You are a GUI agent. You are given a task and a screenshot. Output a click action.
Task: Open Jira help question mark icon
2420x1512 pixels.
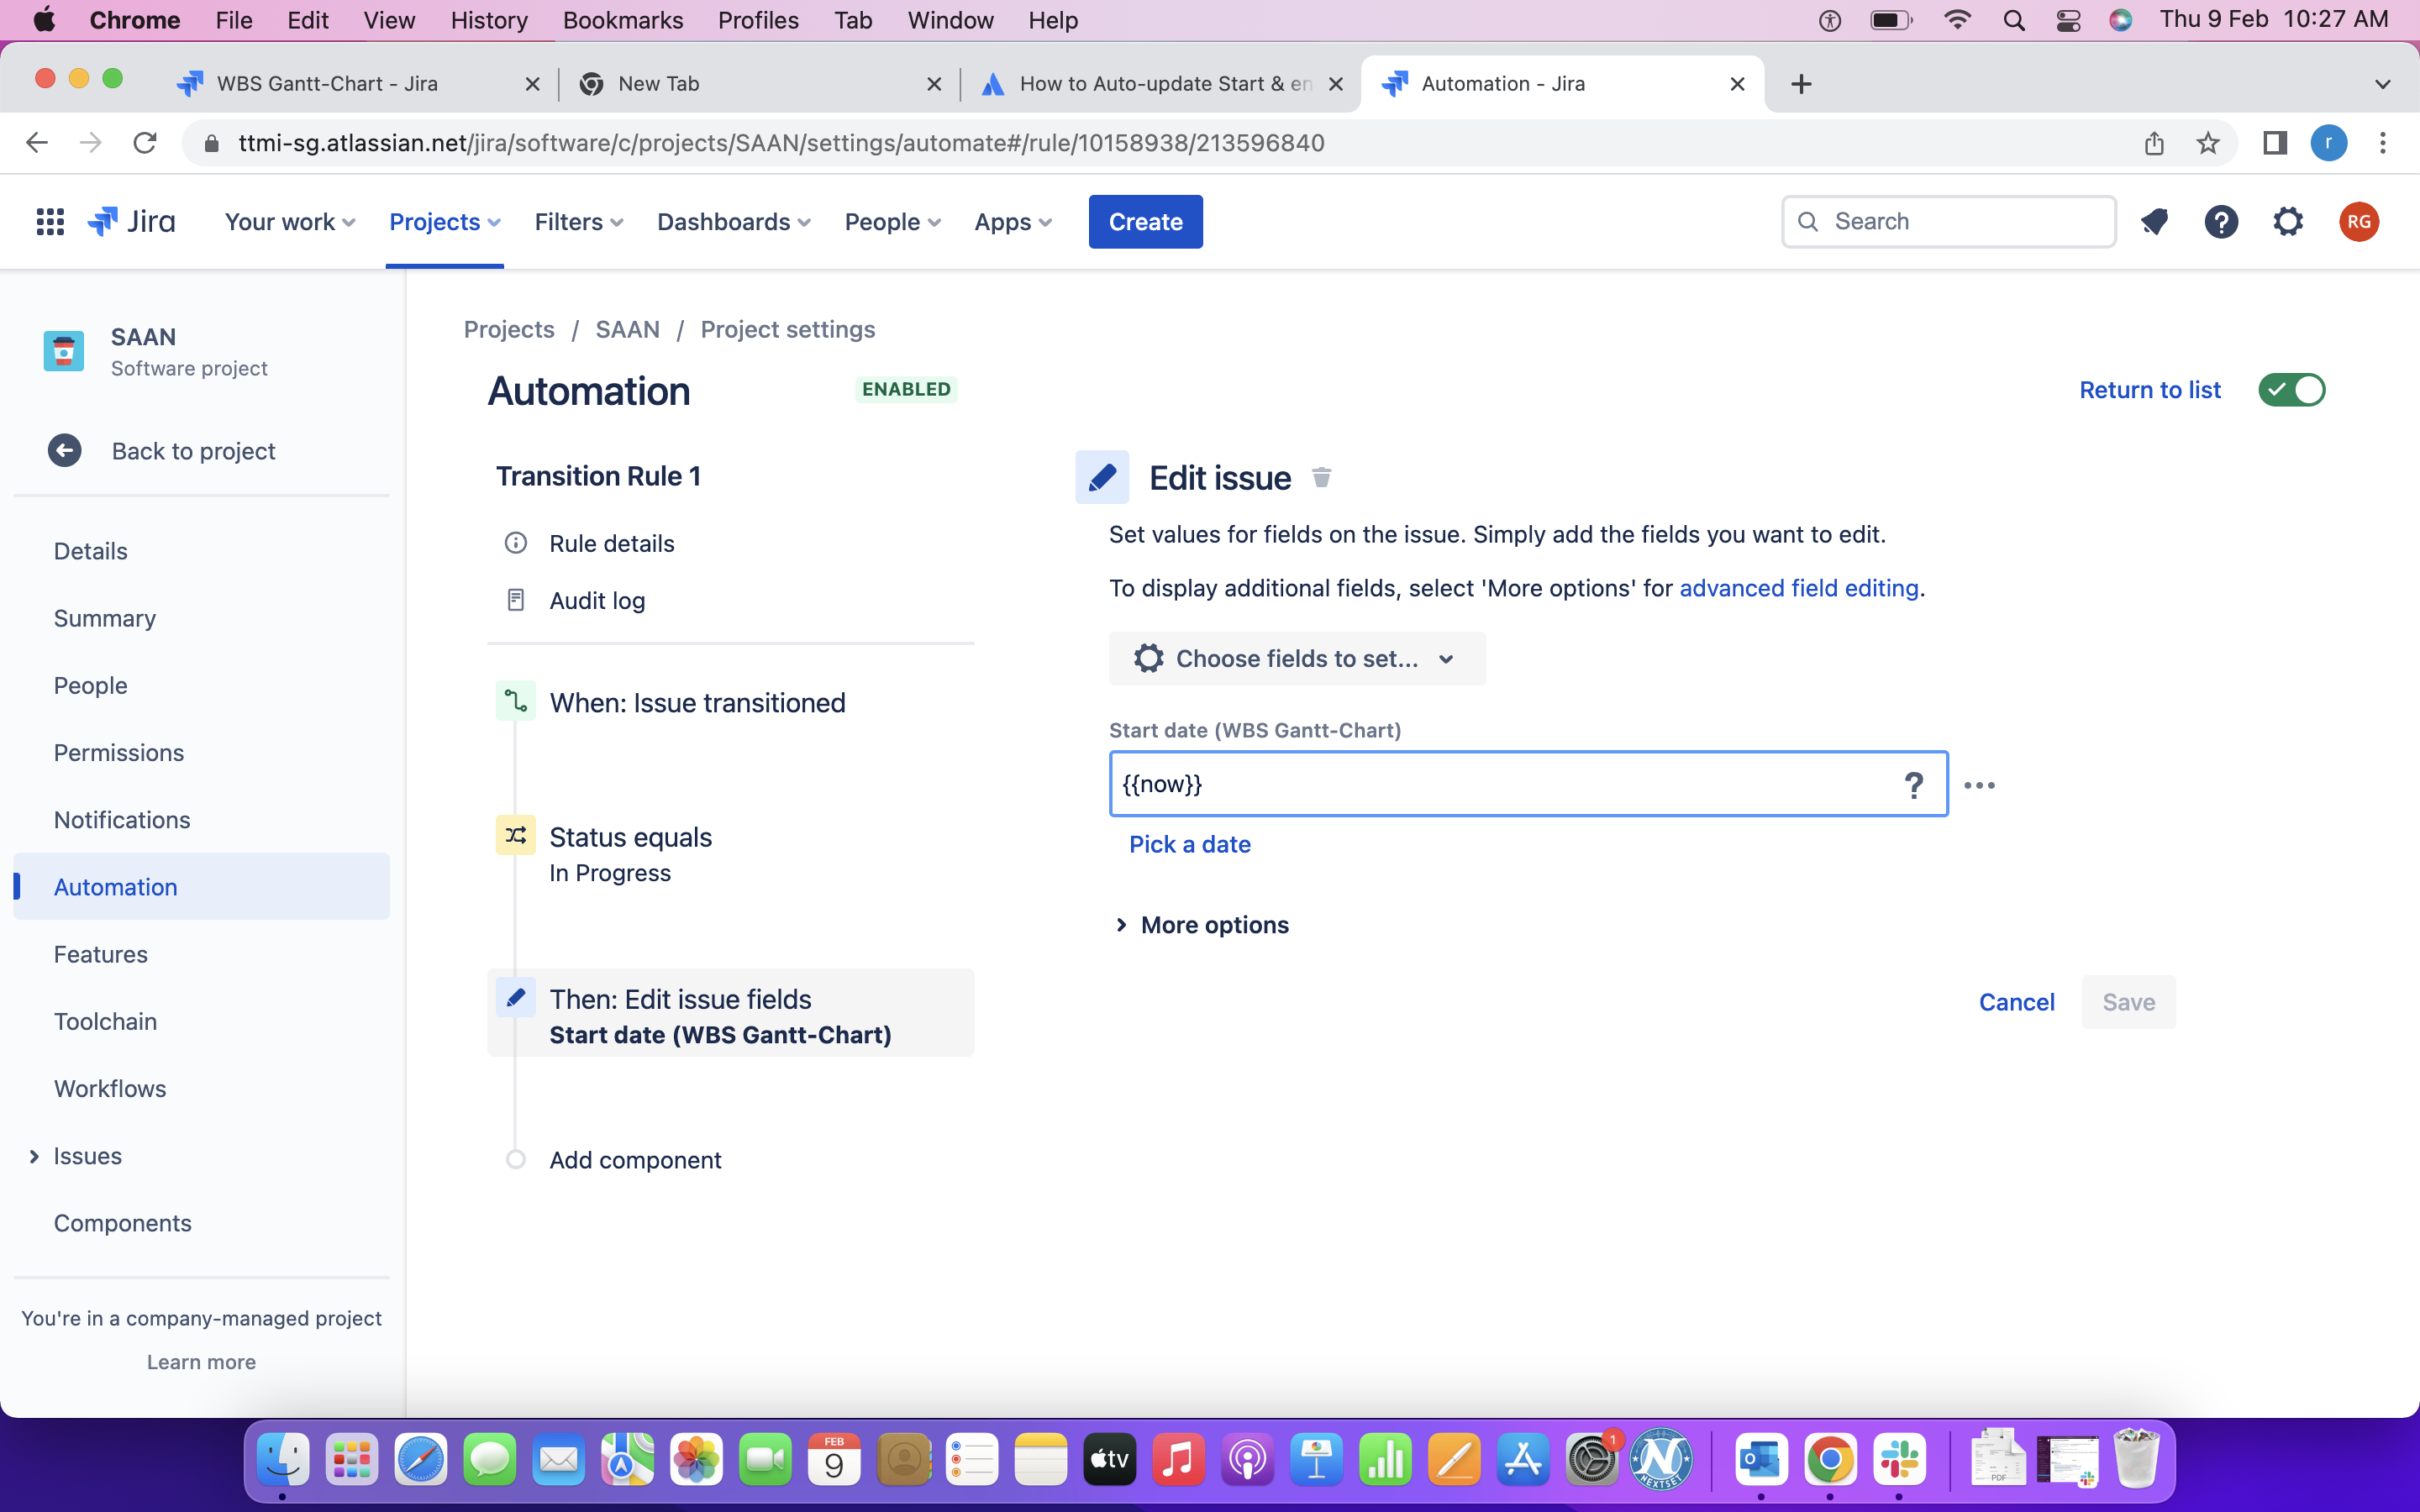click(2221, 221)
